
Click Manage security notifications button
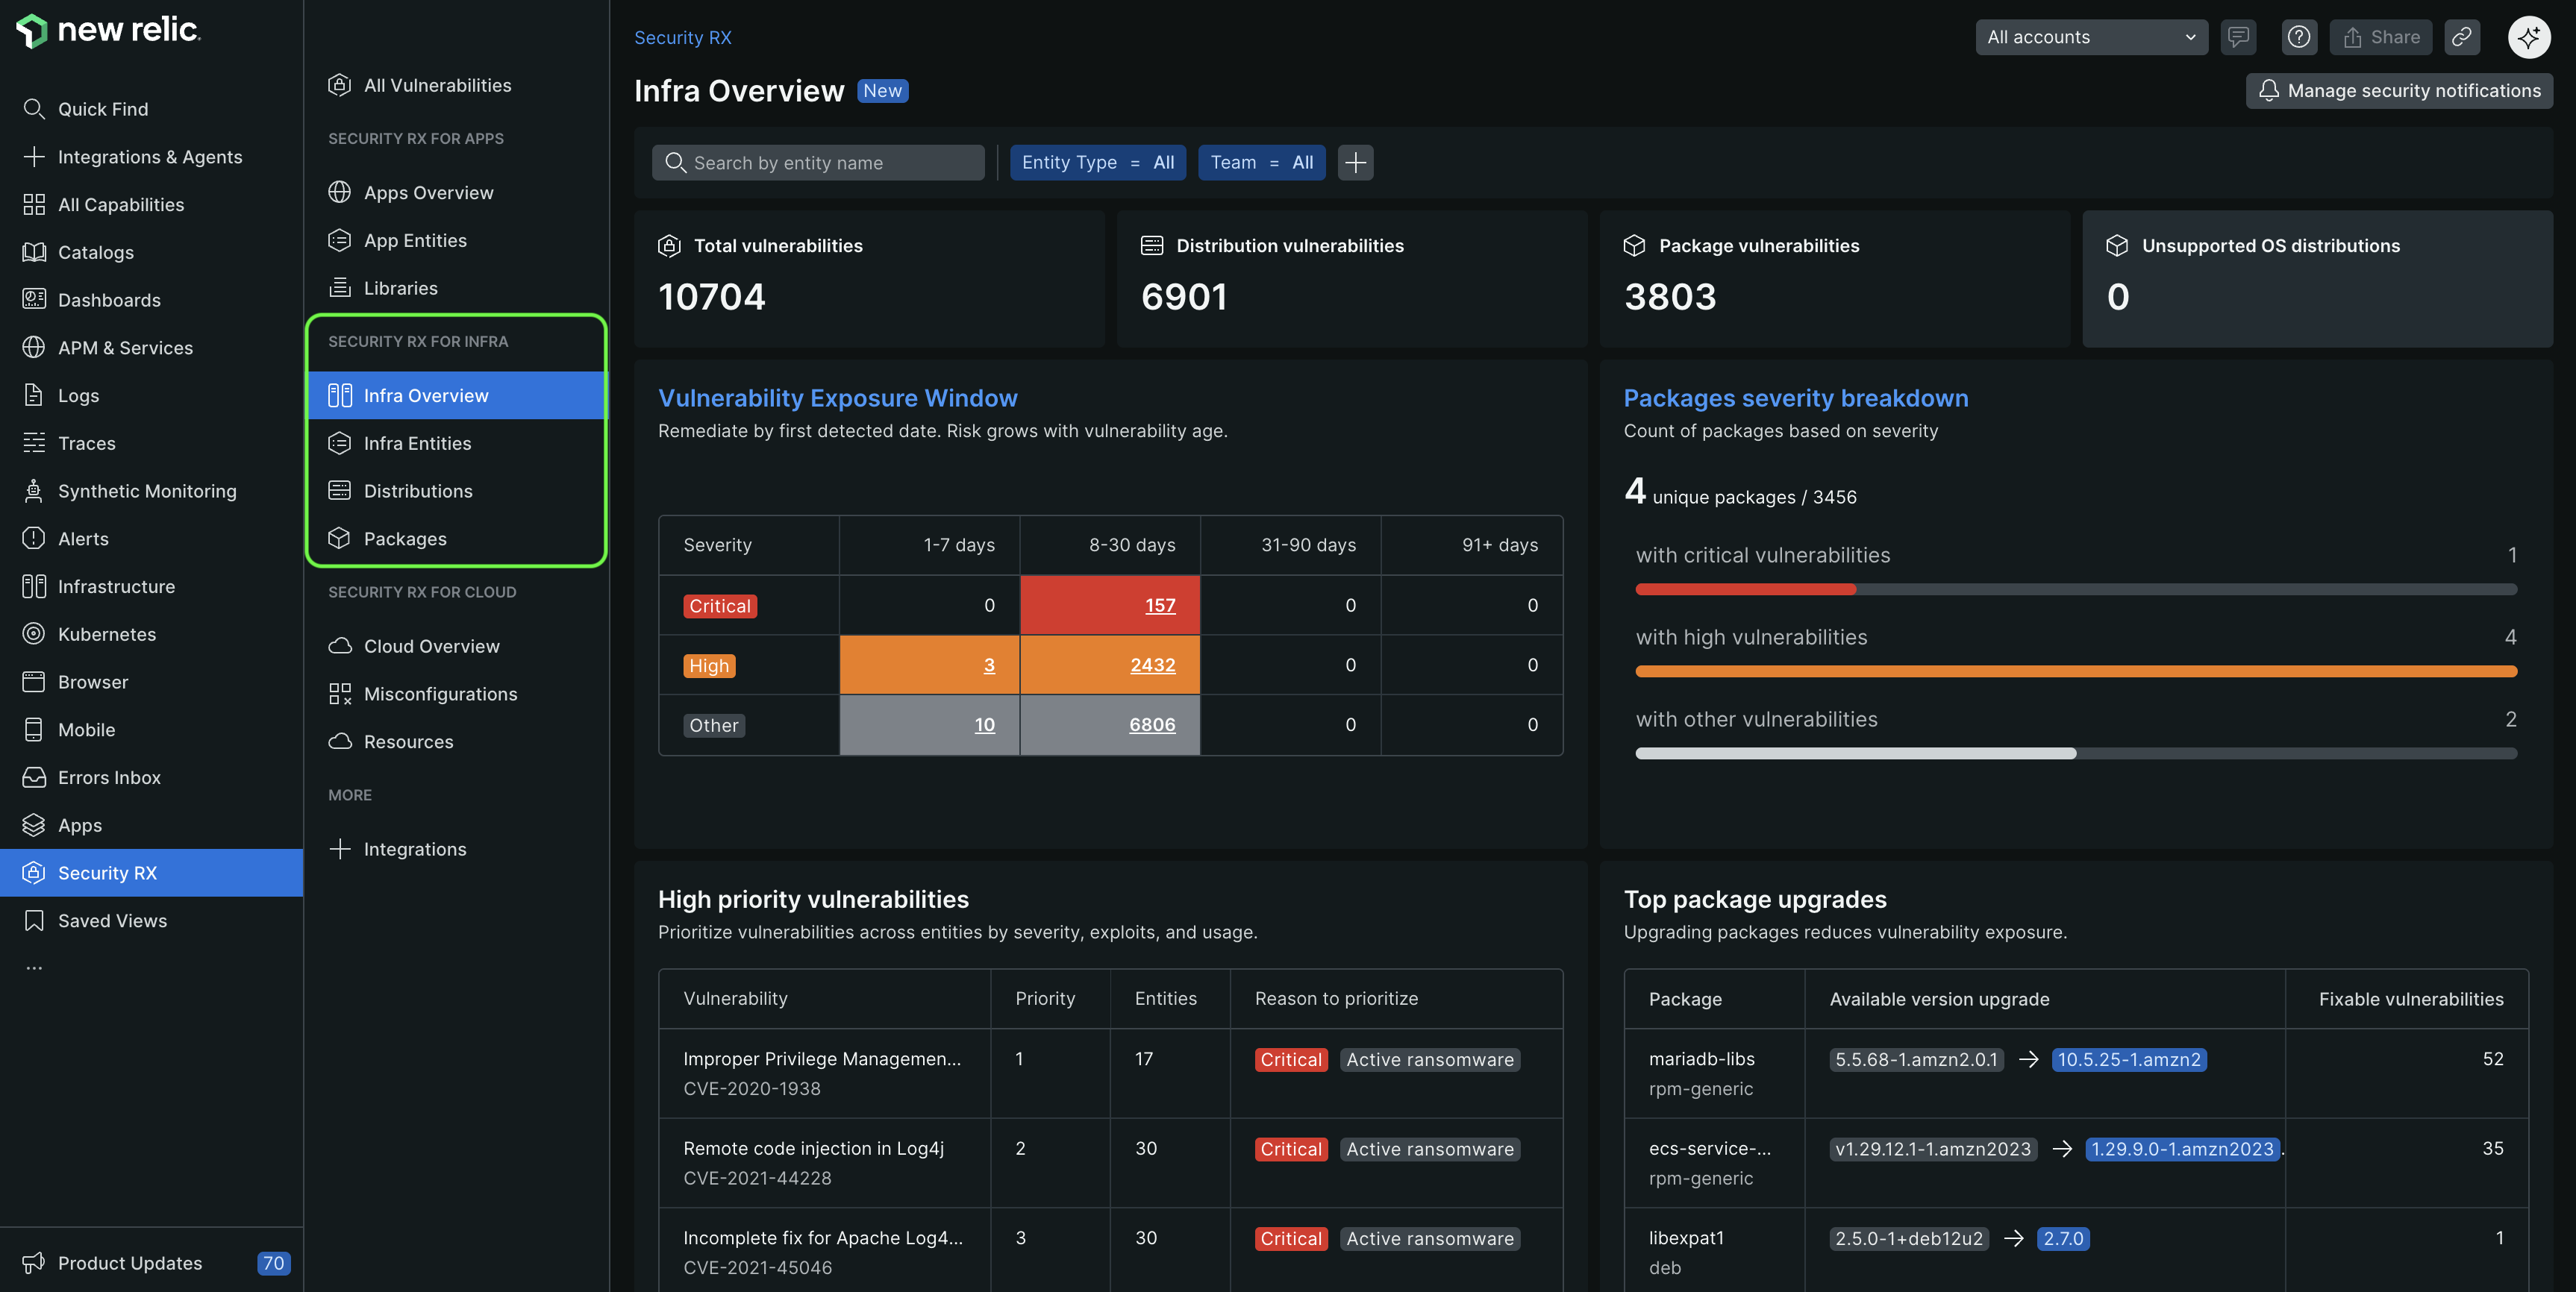click(x=2399, y=90)
